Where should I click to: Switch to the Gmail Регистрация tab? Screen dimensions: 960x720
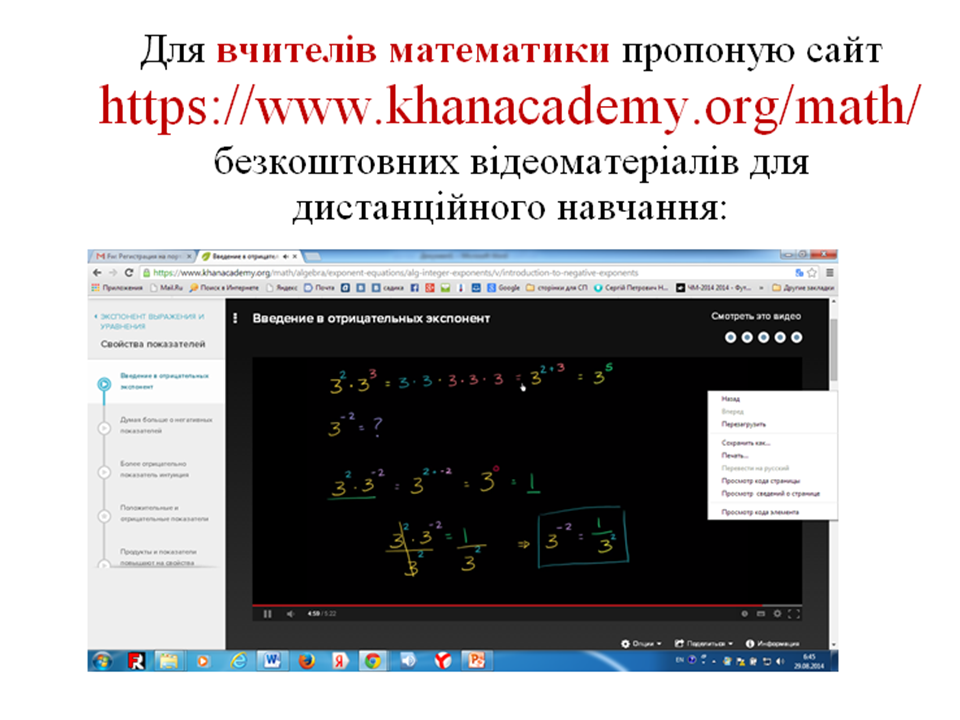pos(143,256)
